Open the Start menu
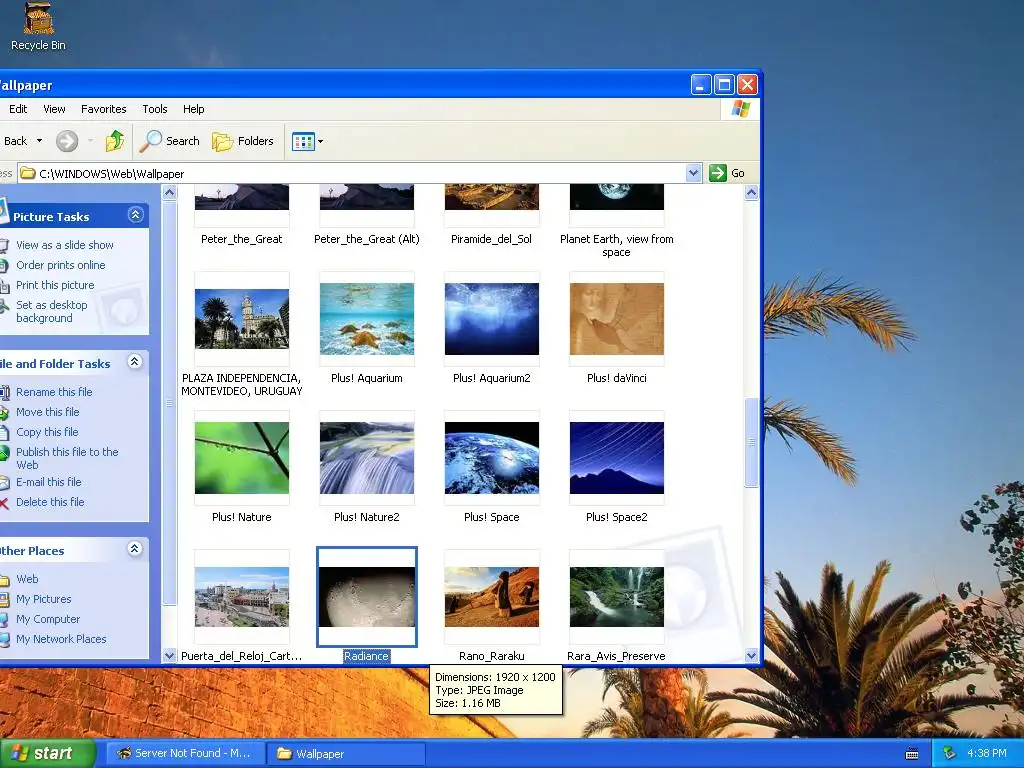This screenshot has width=1024, height=768. coord(47,754)
